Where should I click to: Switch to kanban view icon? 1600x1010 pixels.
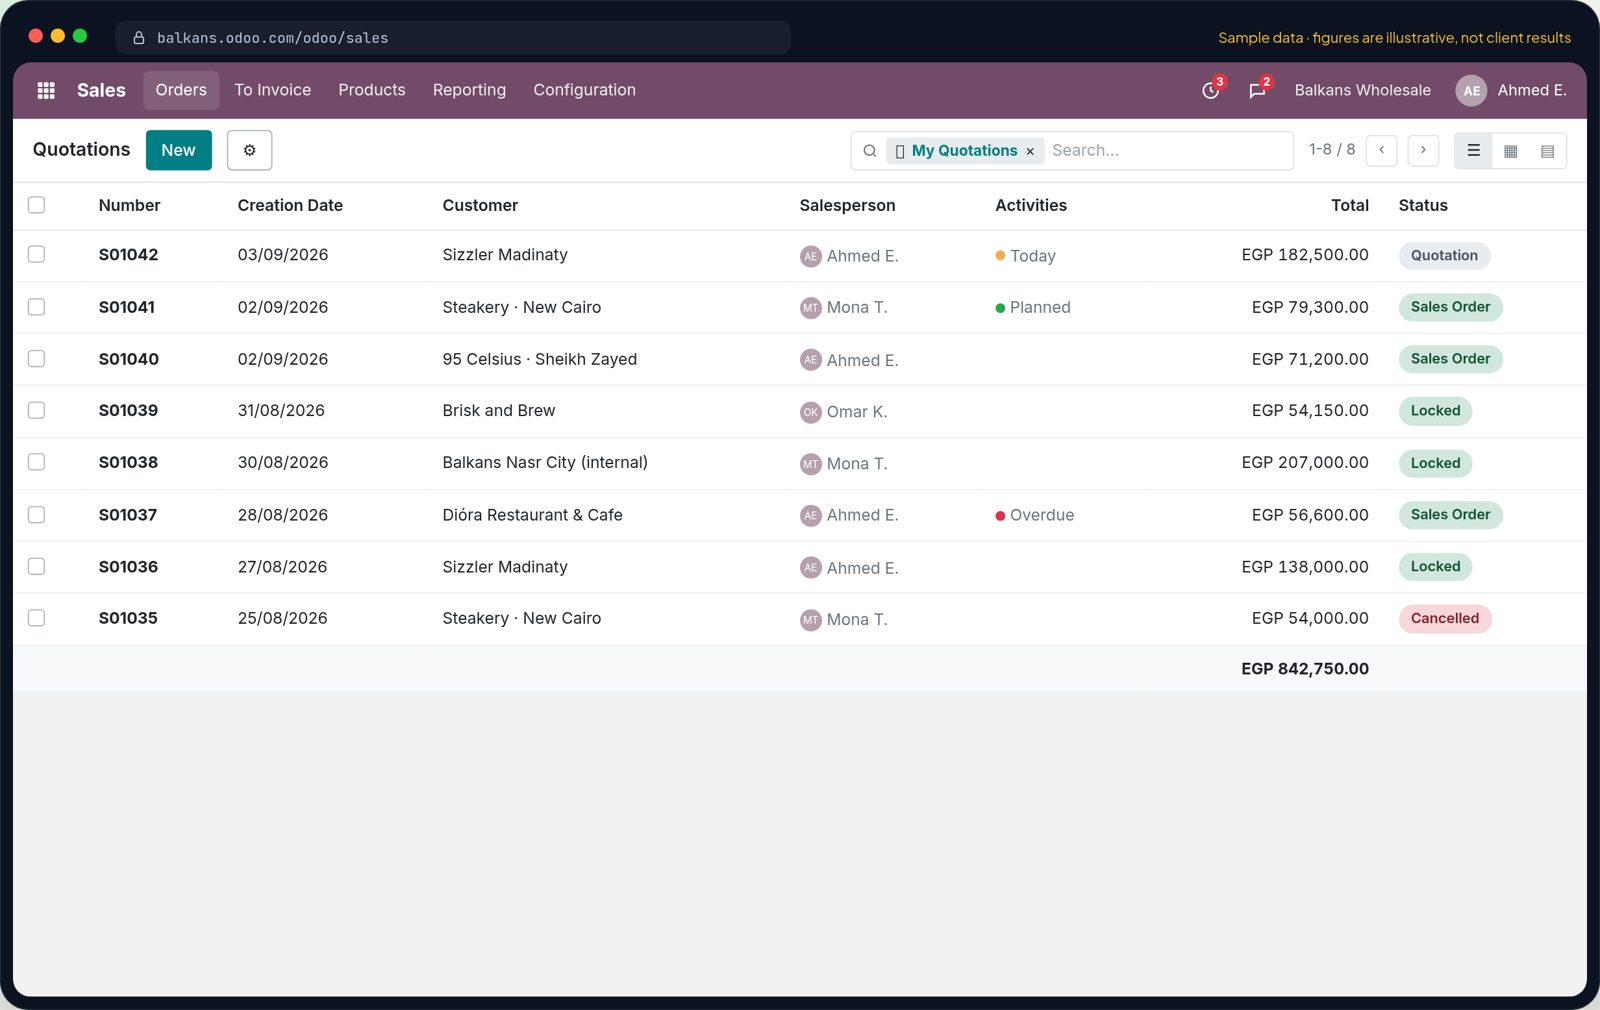pos(1510,150)
